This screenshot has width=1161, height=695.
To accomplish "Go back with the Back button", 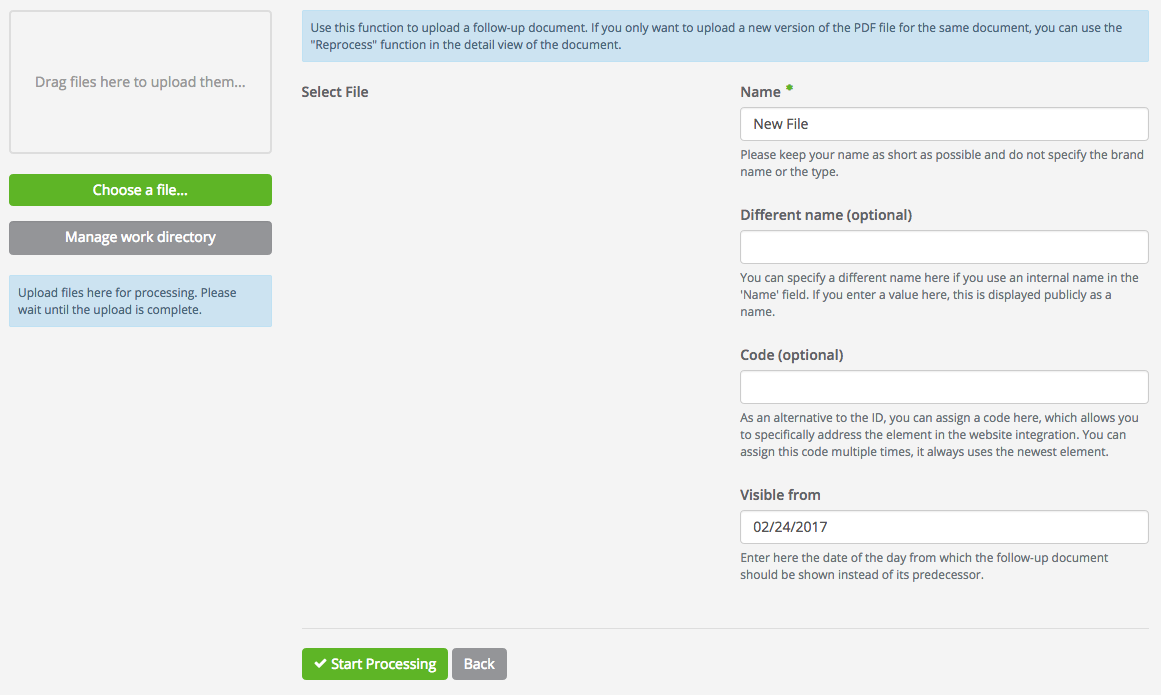I will tap(479, 664).
